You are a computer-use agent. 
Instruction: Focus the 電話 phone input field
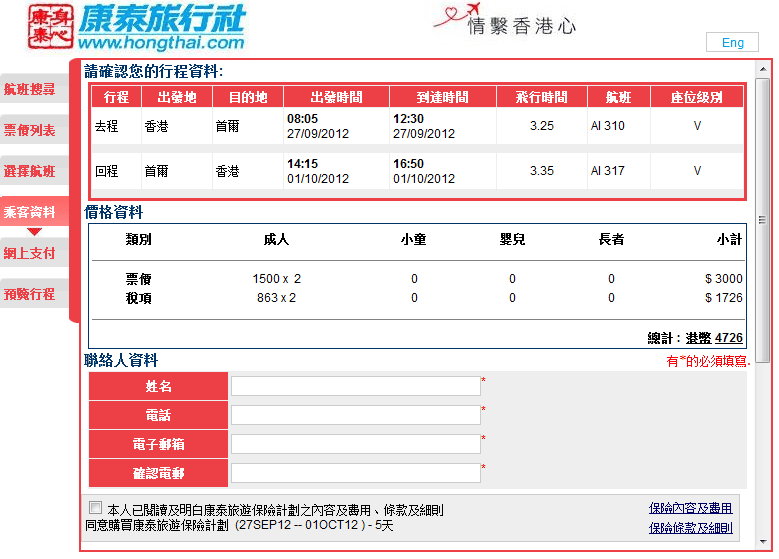[x=355, y=415]
